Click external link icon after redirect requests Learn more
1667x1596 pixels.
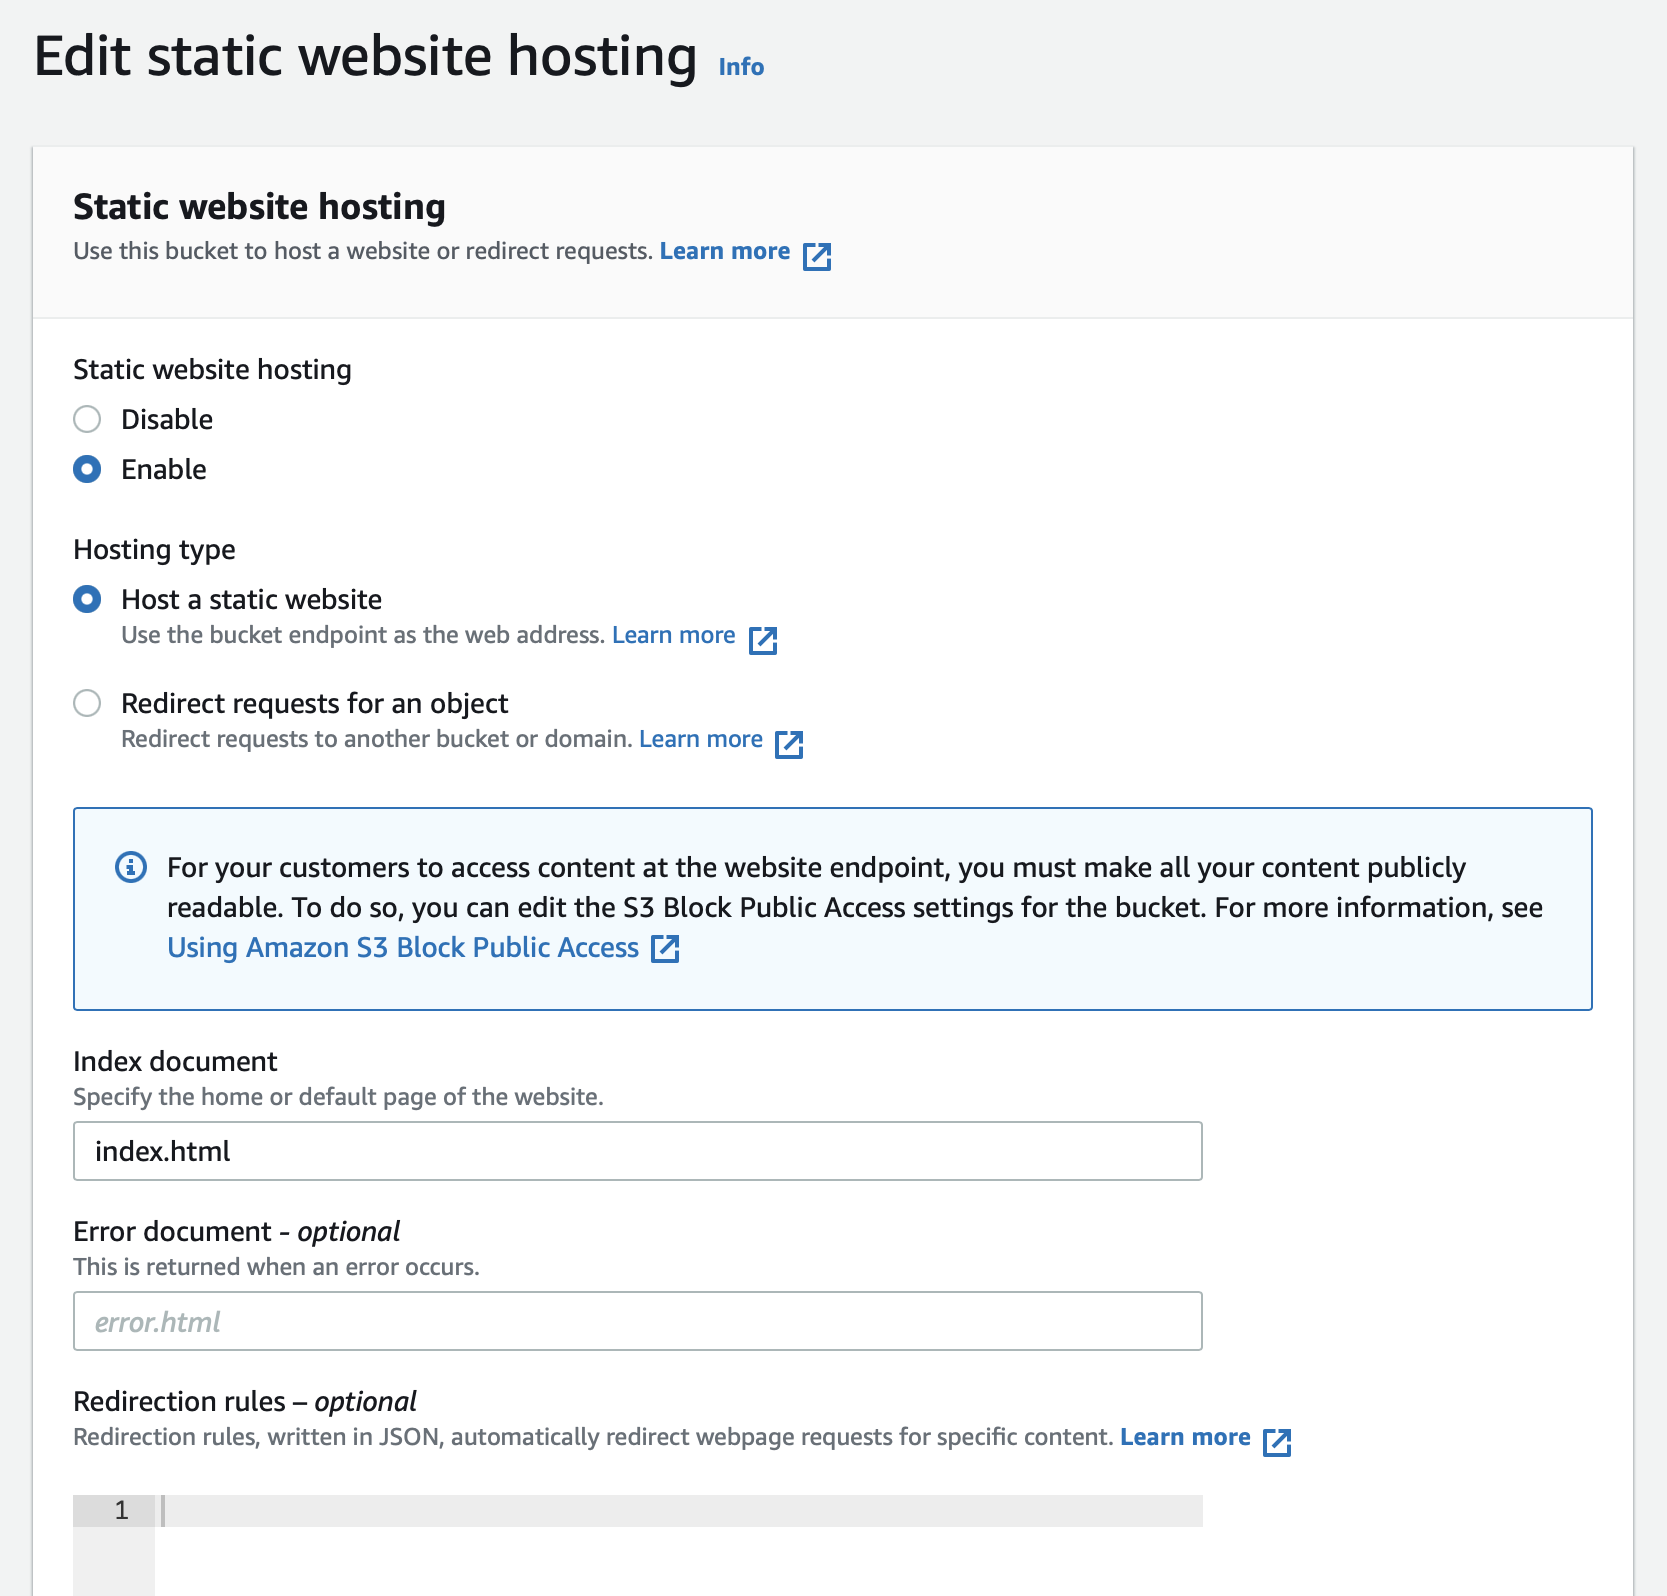(x=789, y=744)
